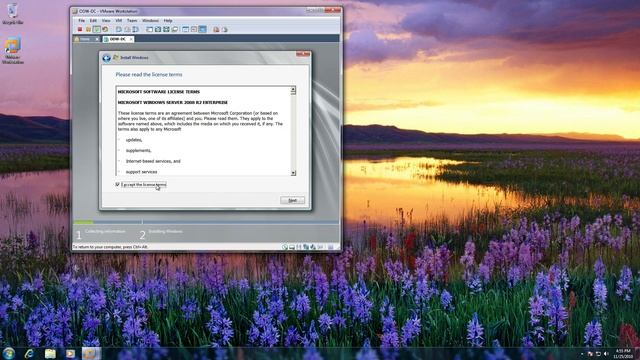
Task: Click the Next button in the installer
Action: tap(292, 200)
